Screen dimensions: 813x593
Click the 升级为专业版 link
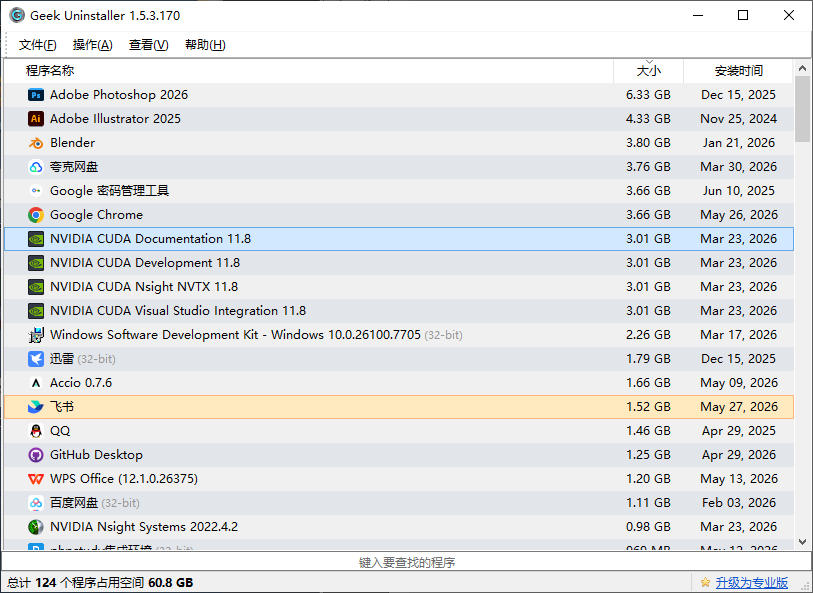coord(751,583)
